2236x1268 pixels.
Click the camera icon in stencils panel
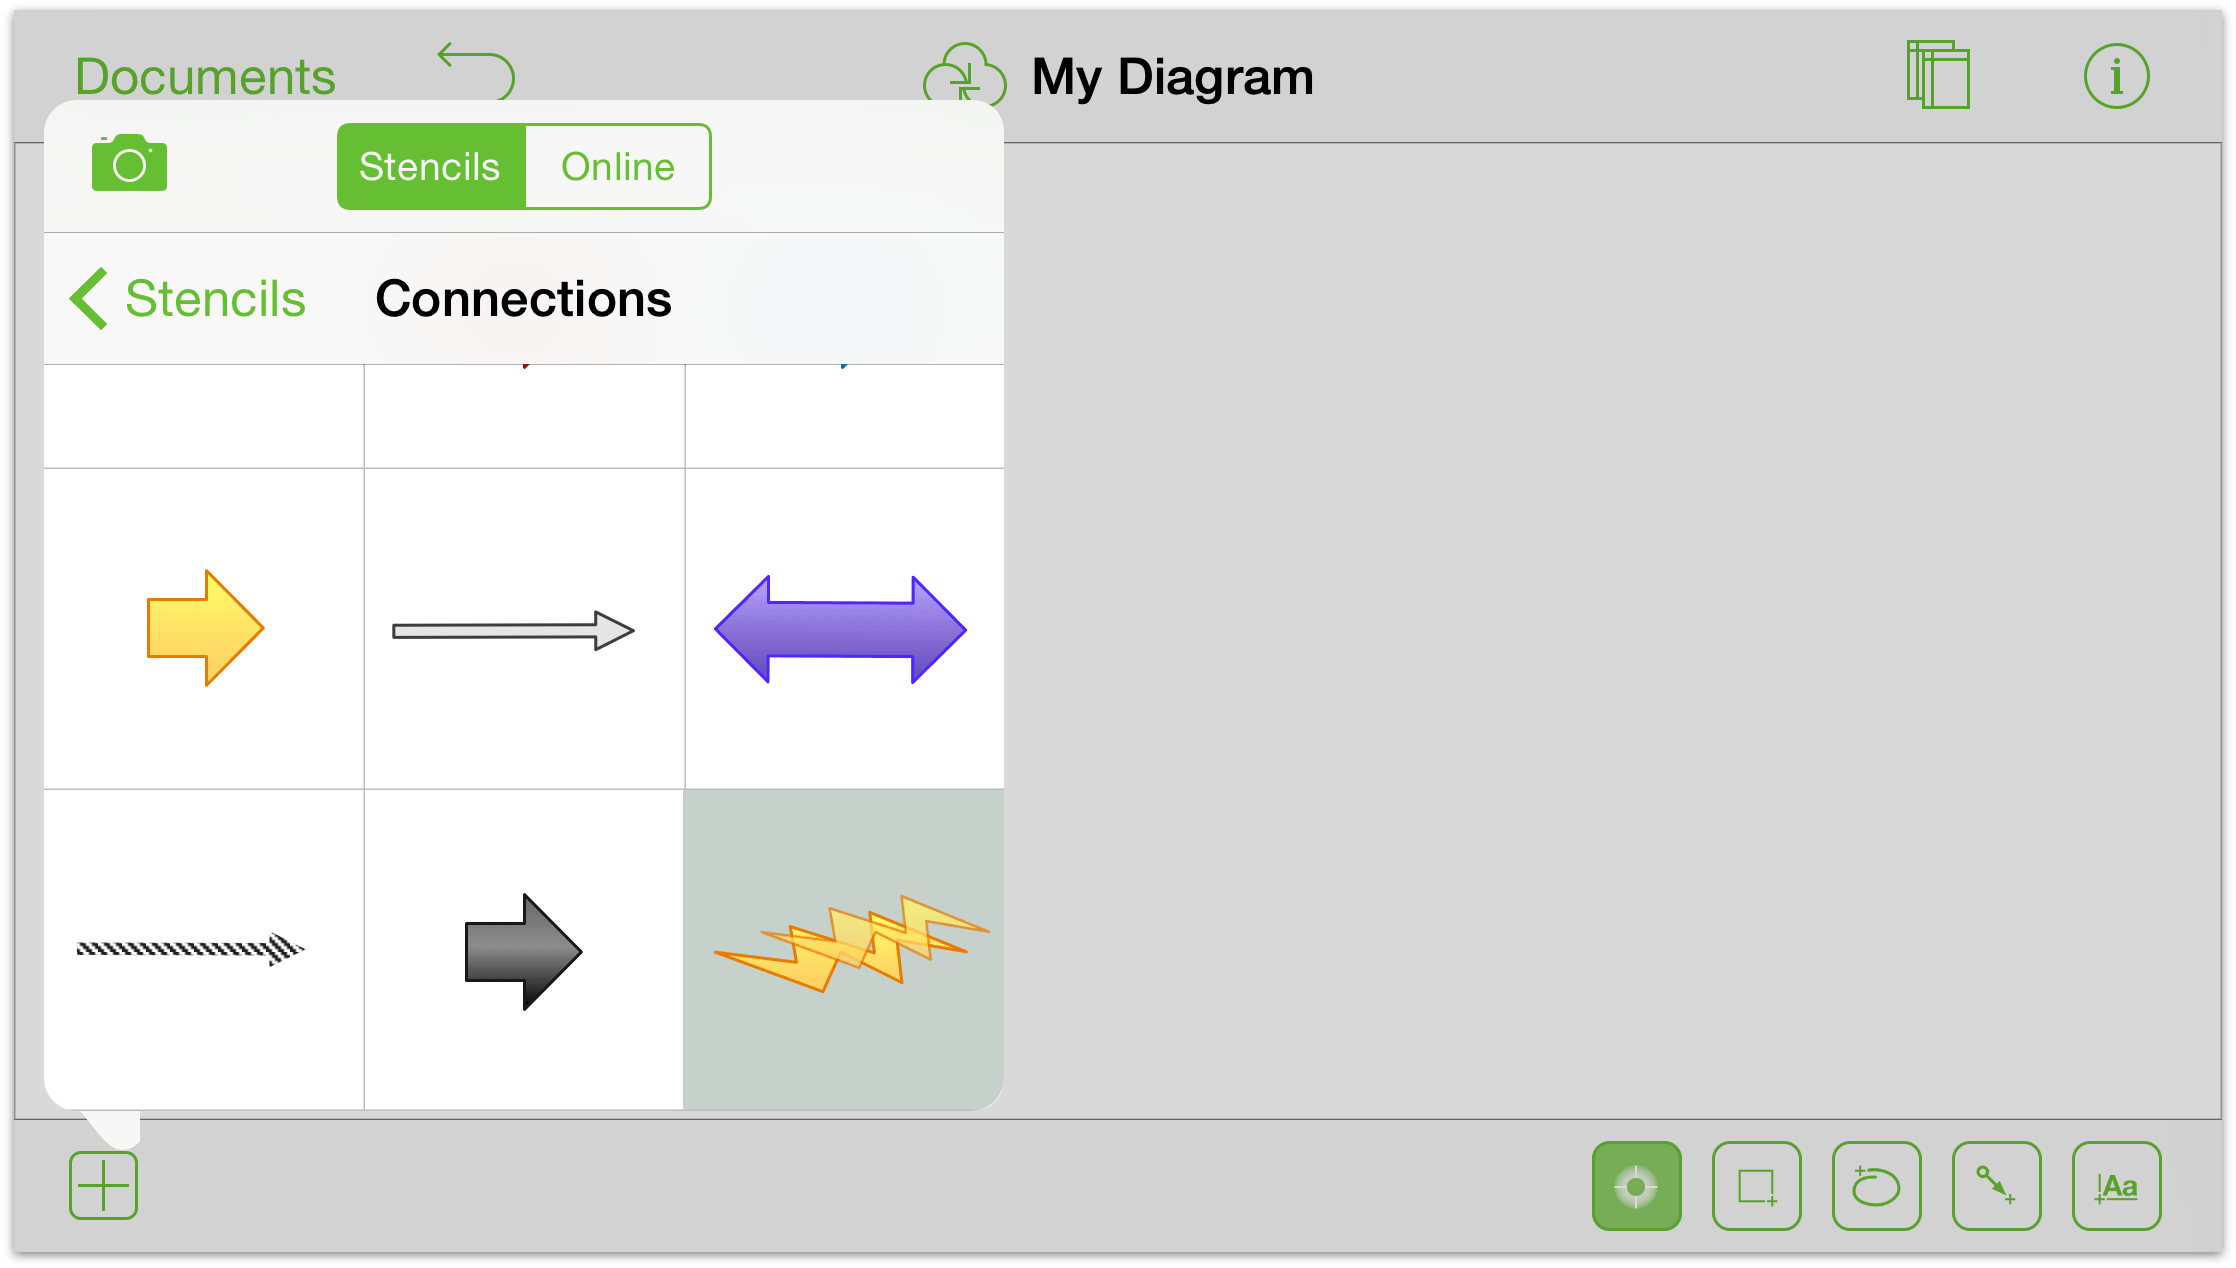[129, 164]
